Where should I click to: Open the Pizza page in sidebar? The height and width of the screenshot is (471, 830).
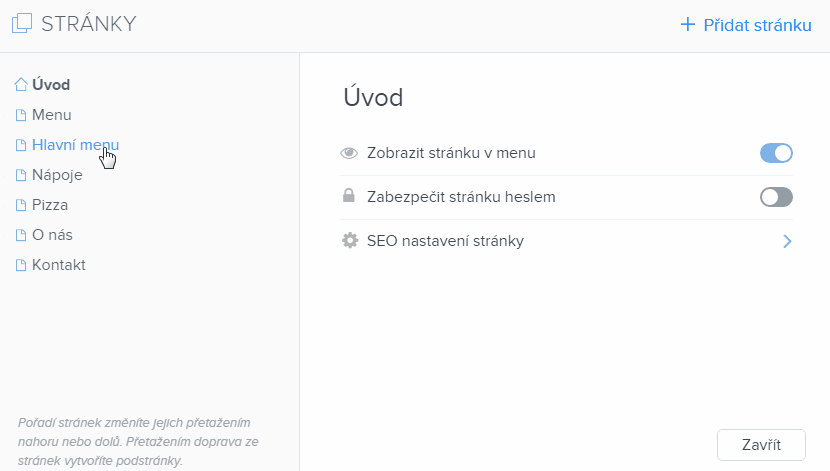point(50,205)
